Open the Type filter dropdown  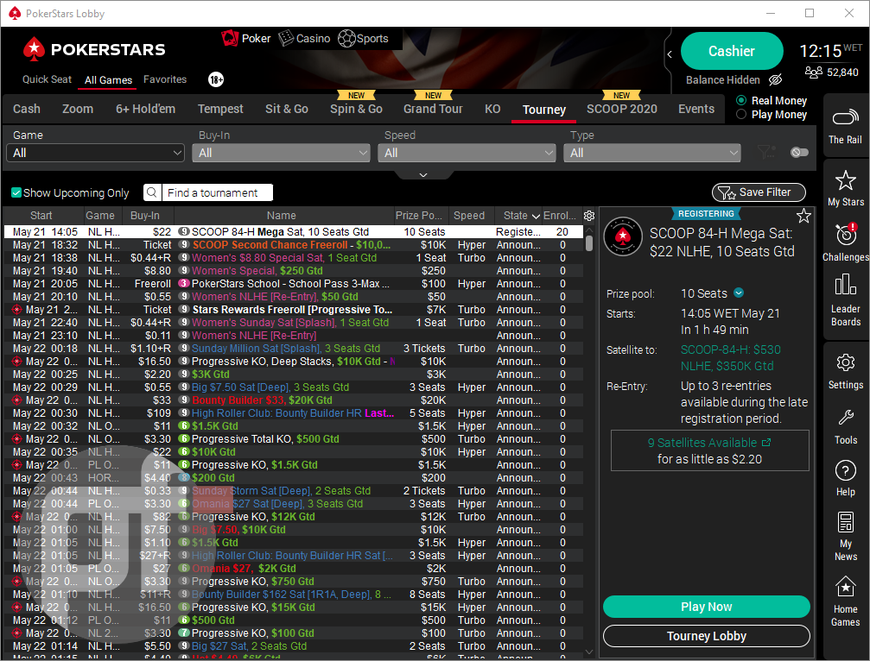(x=652, y=153)
